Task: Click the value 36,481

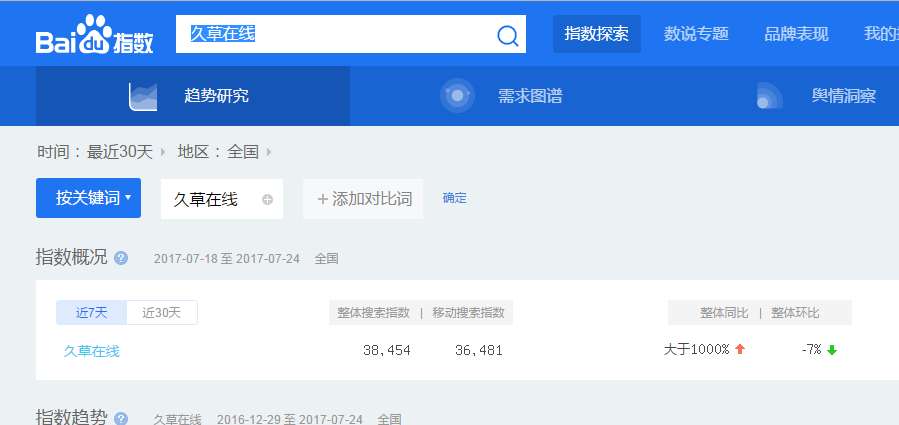Action: click(479, 350)
